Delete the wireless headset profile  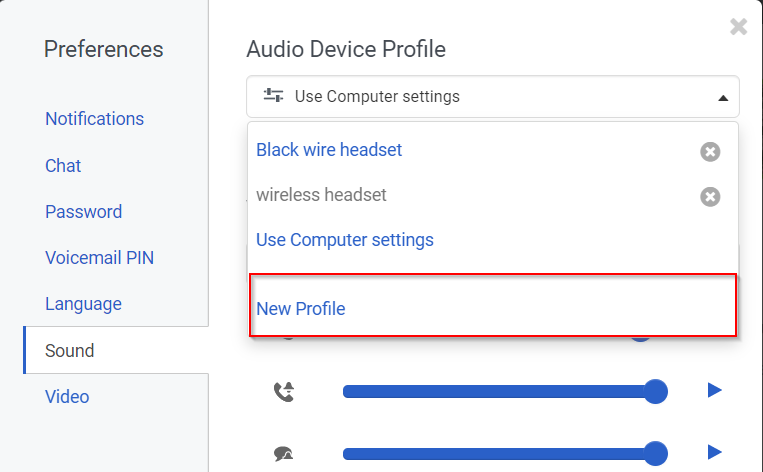click(x=710, y=197)
